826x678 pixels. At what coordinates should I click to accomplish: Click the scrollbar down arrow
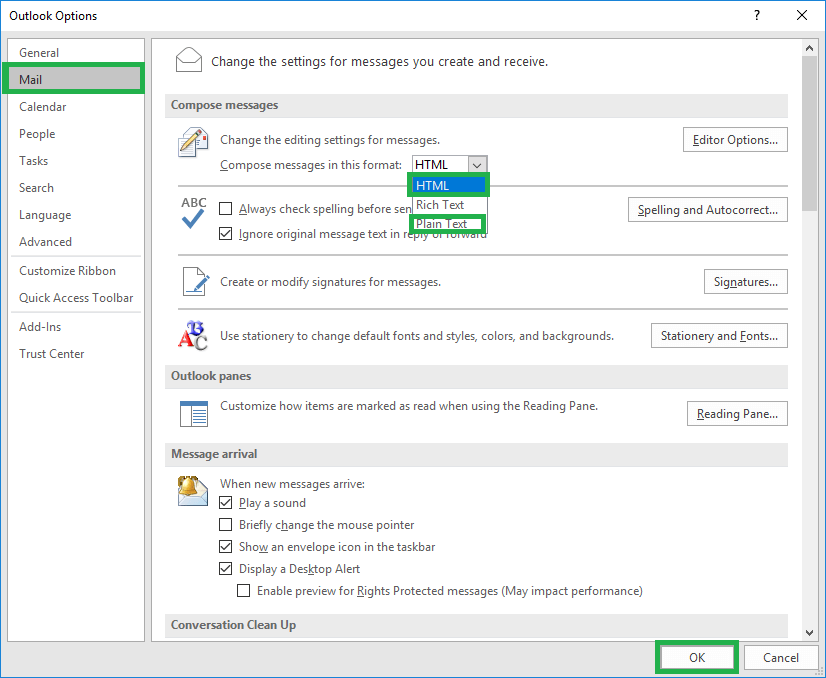click(x=809, y=633)
